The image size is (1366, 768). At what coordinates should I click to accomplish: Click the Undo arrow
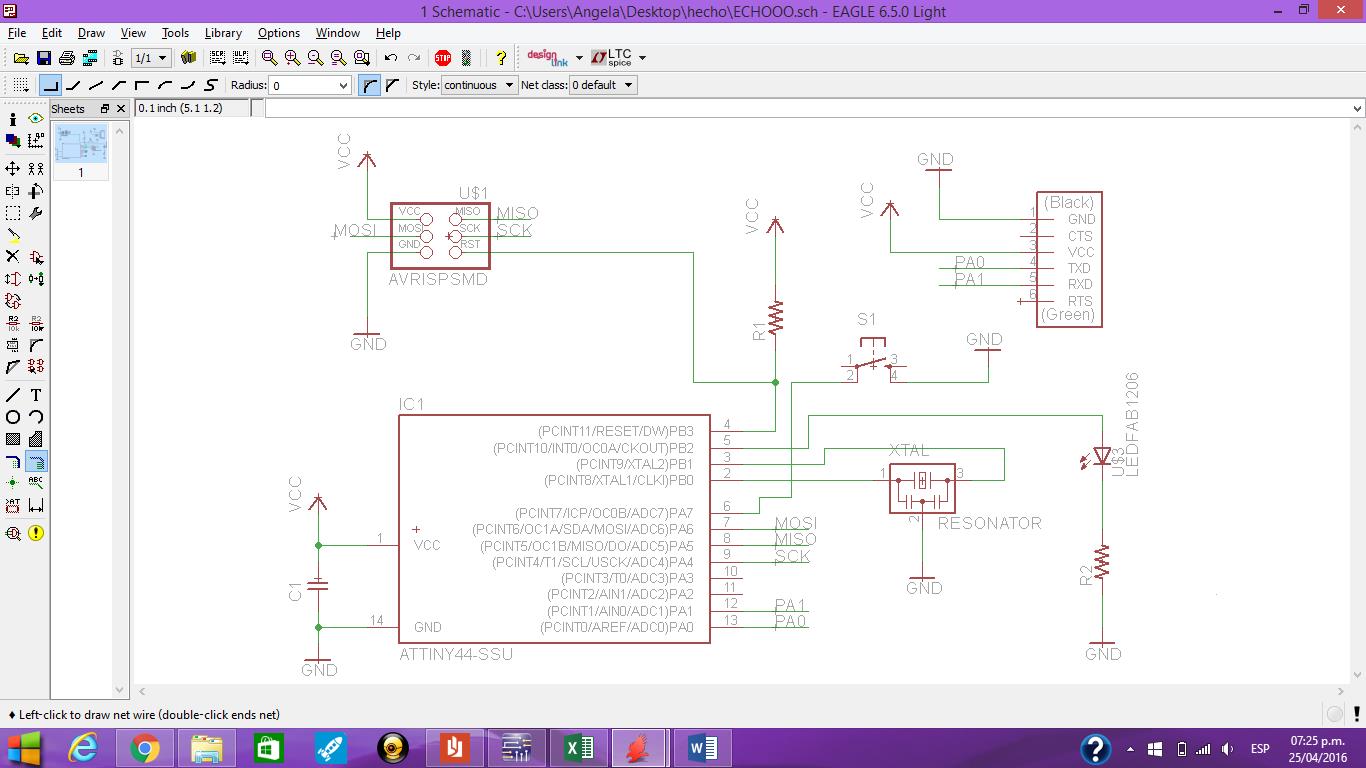pos(391,58)
